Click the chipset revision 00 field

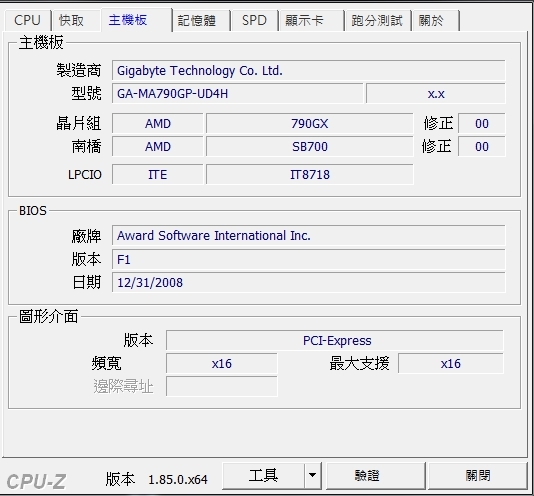(482, 123)
